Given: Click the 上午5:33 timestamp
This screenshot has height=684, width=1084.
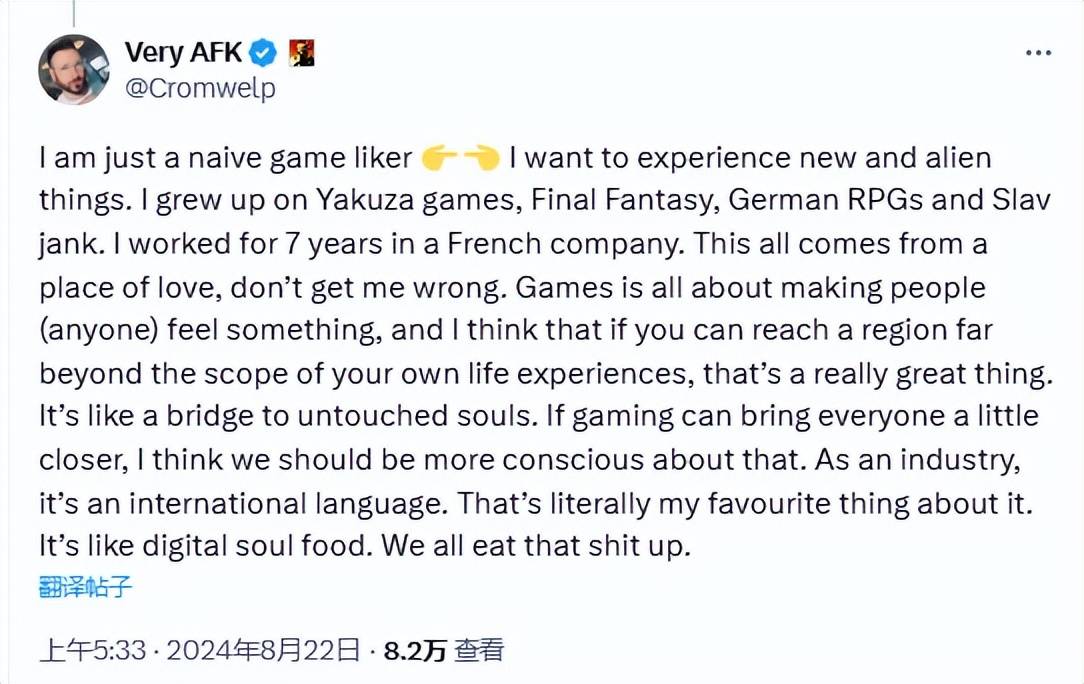Looking at the screenshot, I should (93, 650).
